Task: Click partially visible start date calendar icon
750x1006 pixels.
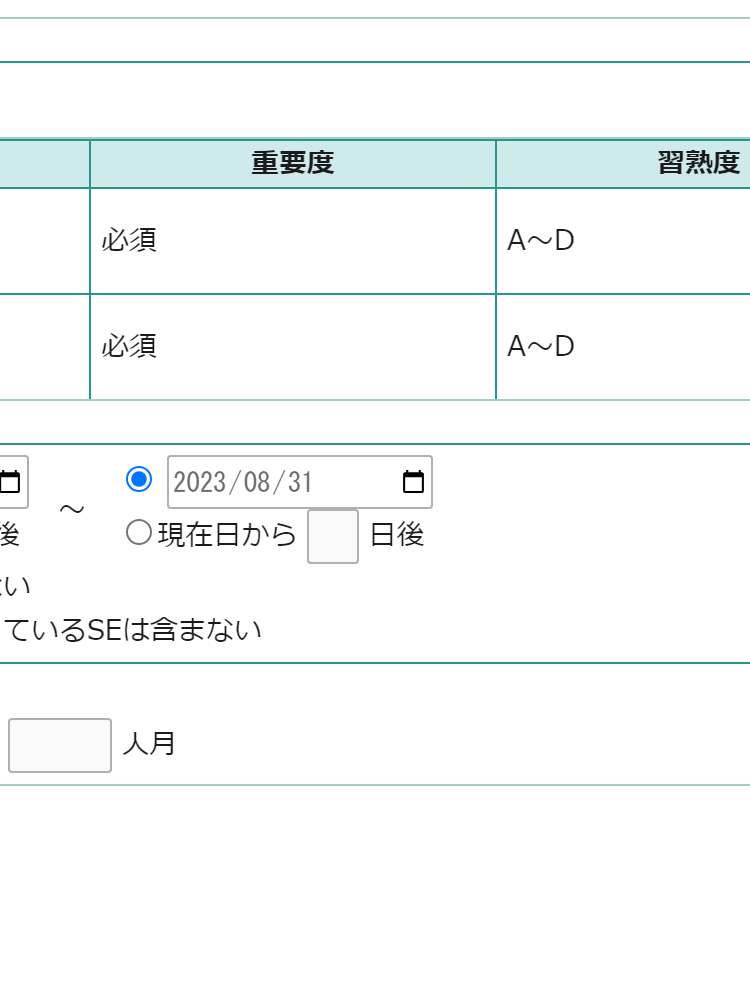Action: (x=10, y=482)
